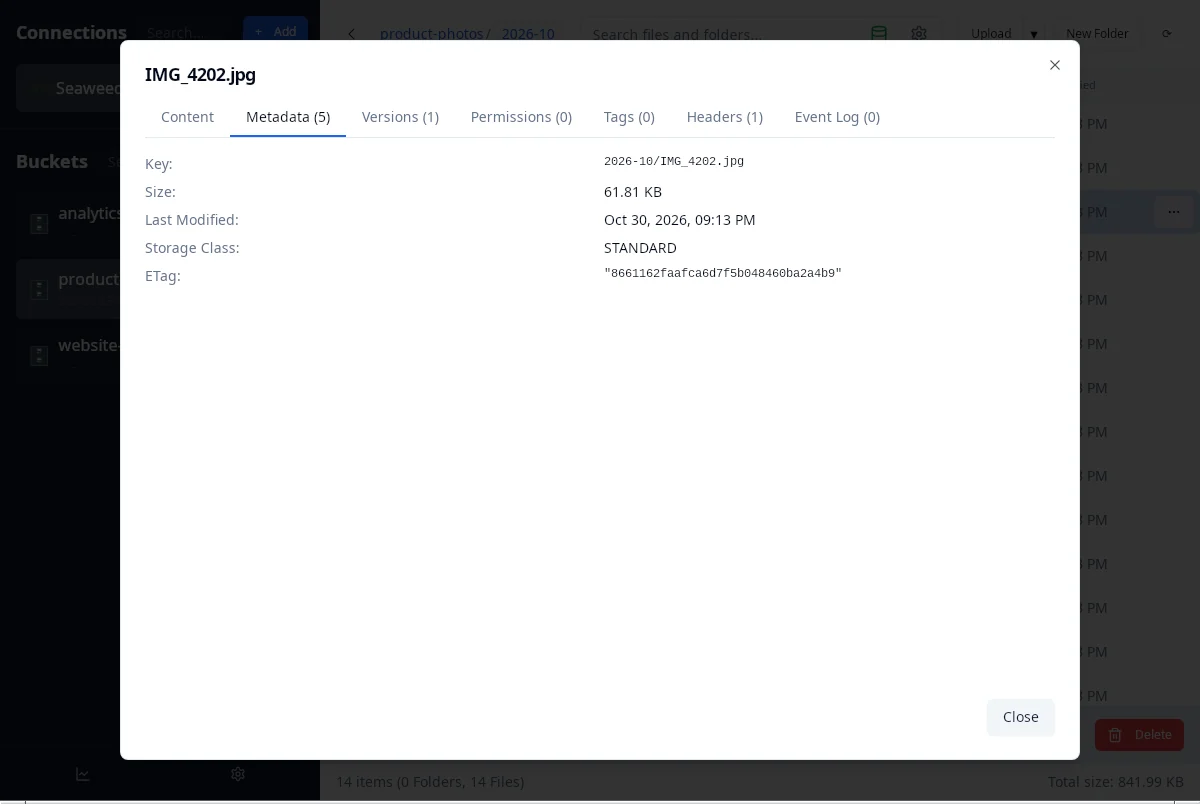Open settings gear next to search bar
This screenshot has height=804, width=1200.
(x=919, y=34)
